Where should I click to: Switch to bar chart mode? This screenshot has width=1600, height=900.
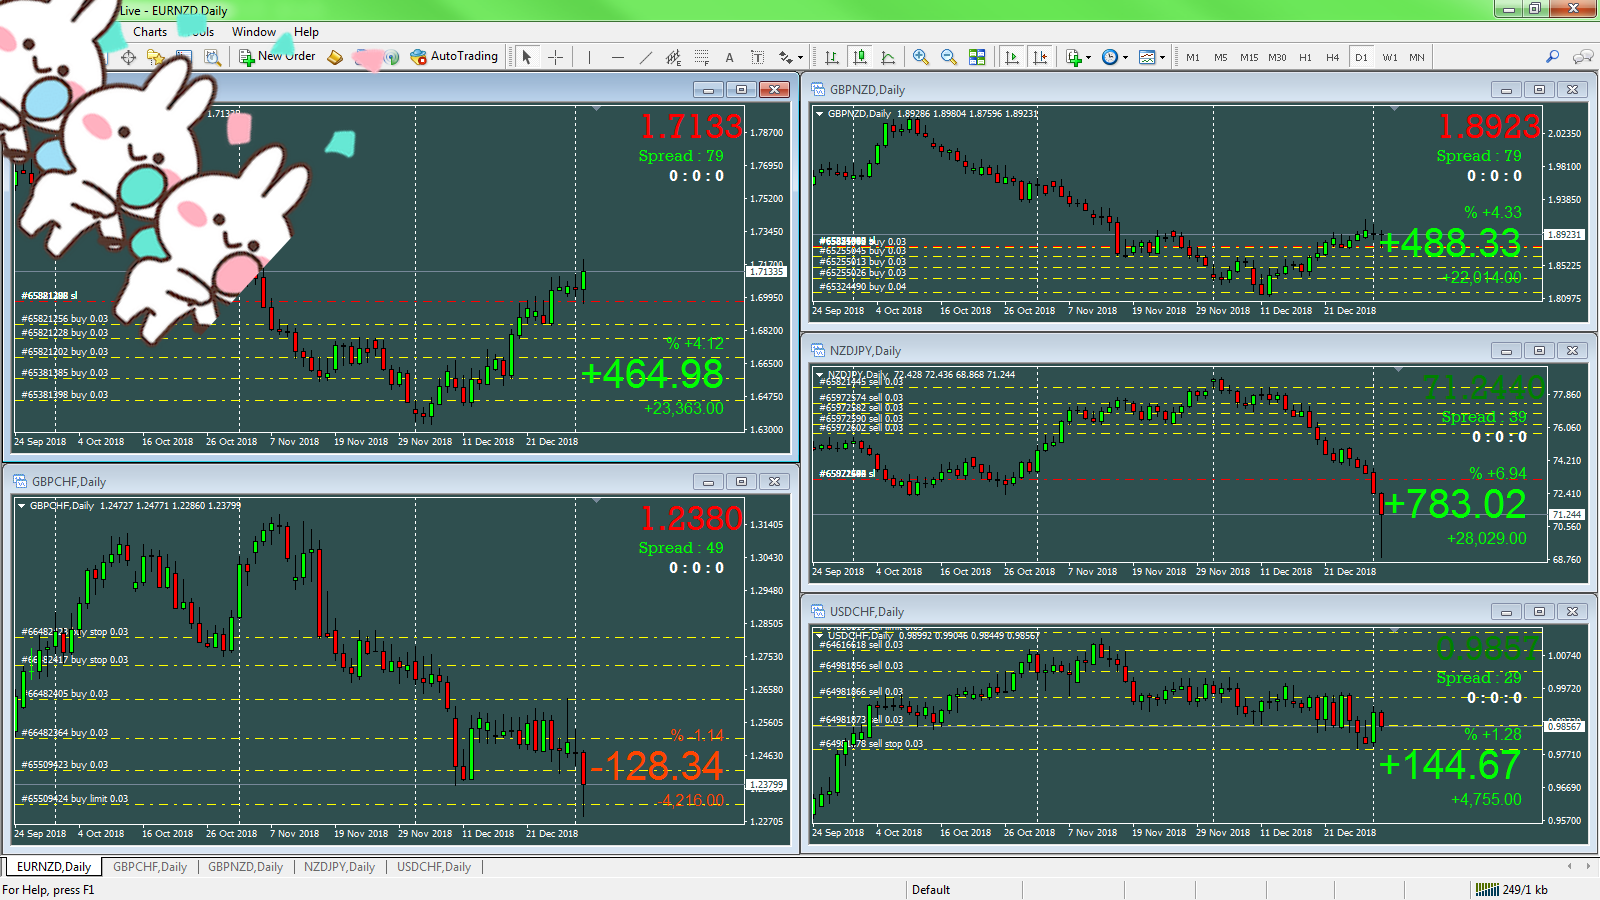[831, 57]
